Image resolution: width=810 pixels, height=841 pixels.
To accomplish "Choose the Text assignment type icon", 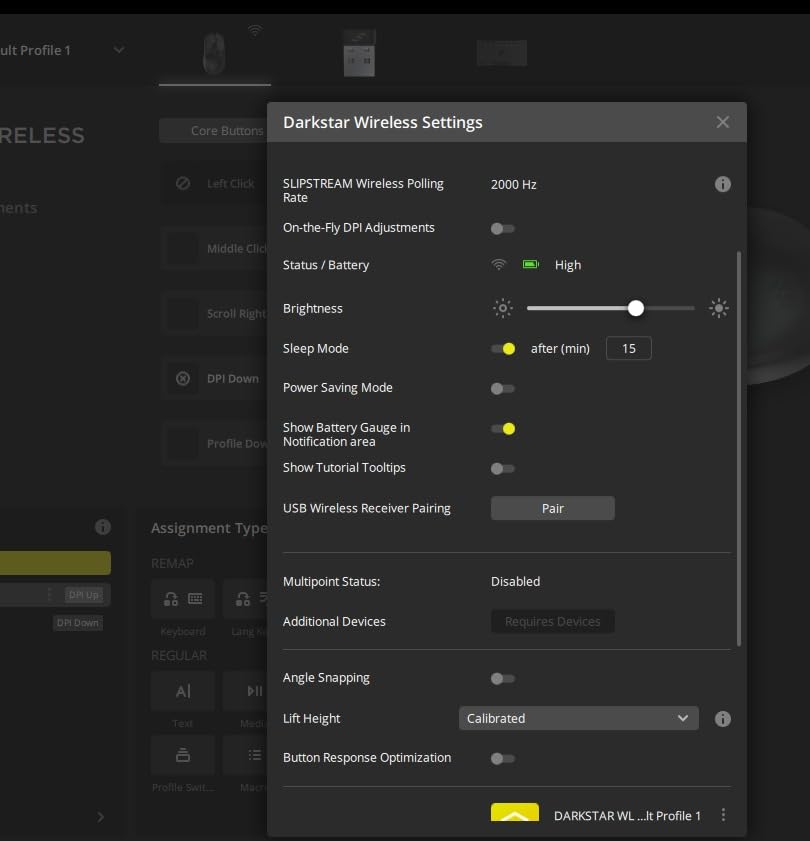I will pos(183,691).
